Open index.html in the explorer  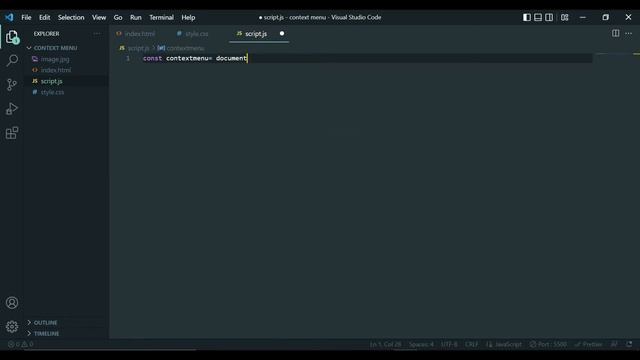(56, 70)
